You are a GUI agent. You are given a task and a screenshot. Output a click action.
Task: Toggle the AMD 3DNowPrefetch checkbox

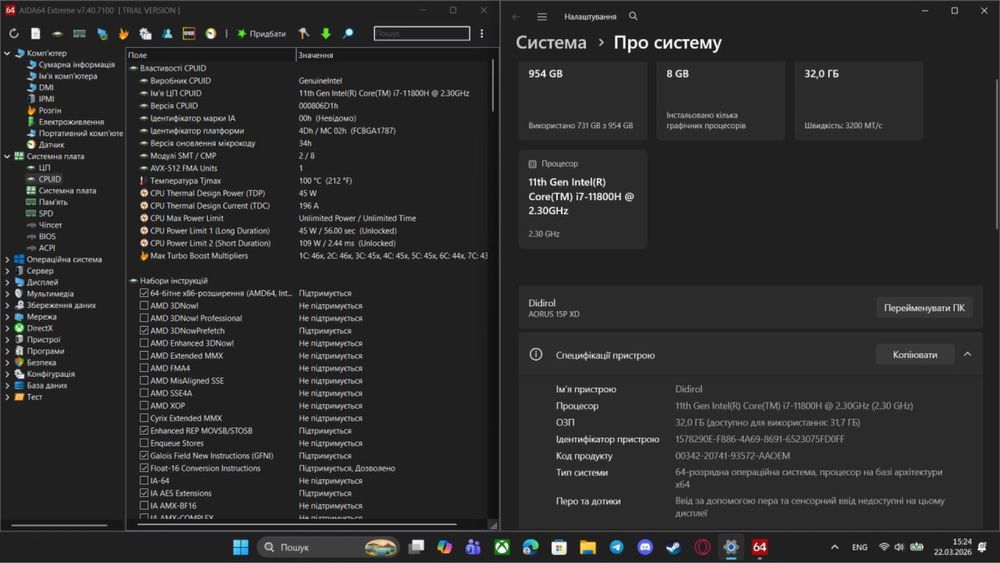click(x=144, y=331)
